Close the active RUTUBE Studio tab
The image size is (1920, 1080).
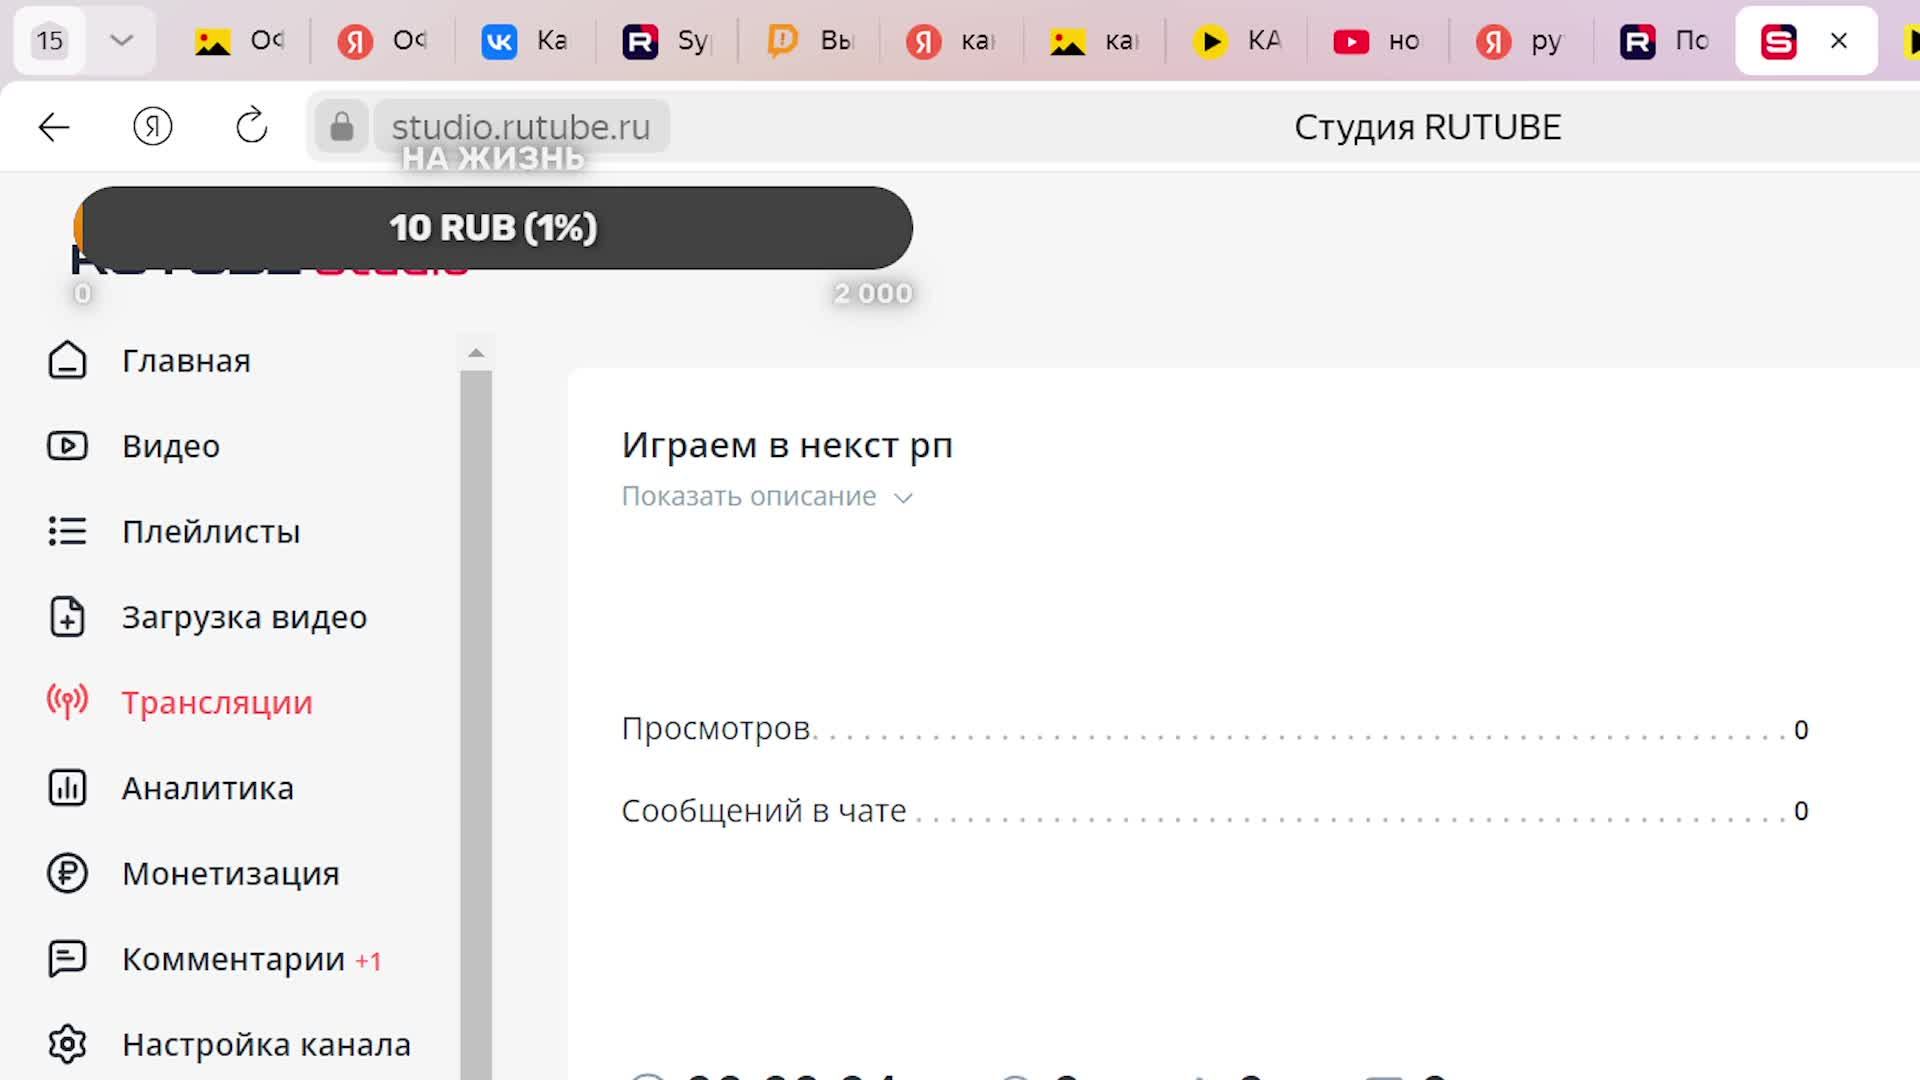click(x=1838, y=41)
